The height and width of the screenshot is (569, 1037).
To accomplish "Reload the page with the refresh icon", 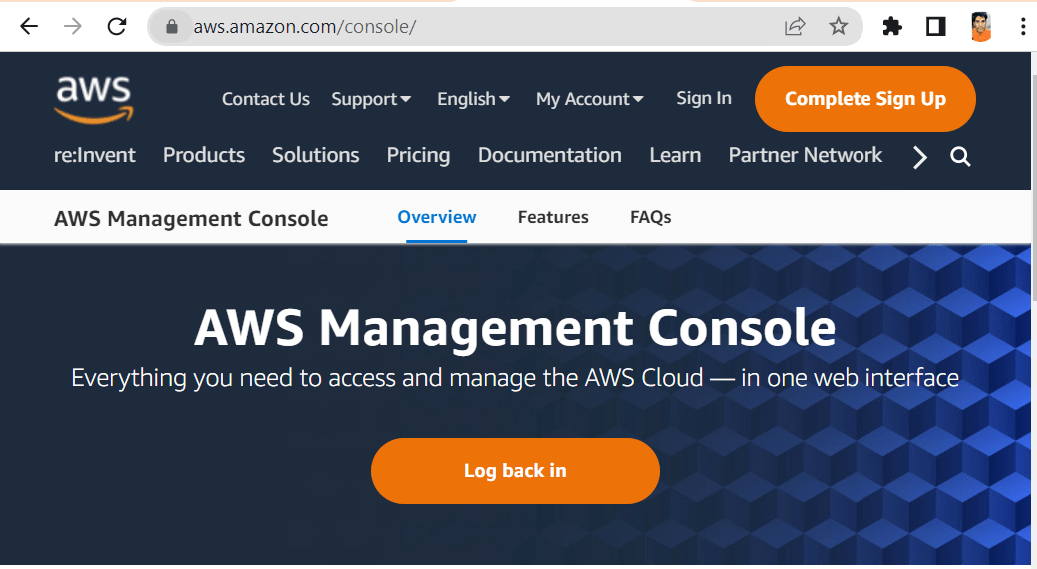I will (x=117, y=27).
